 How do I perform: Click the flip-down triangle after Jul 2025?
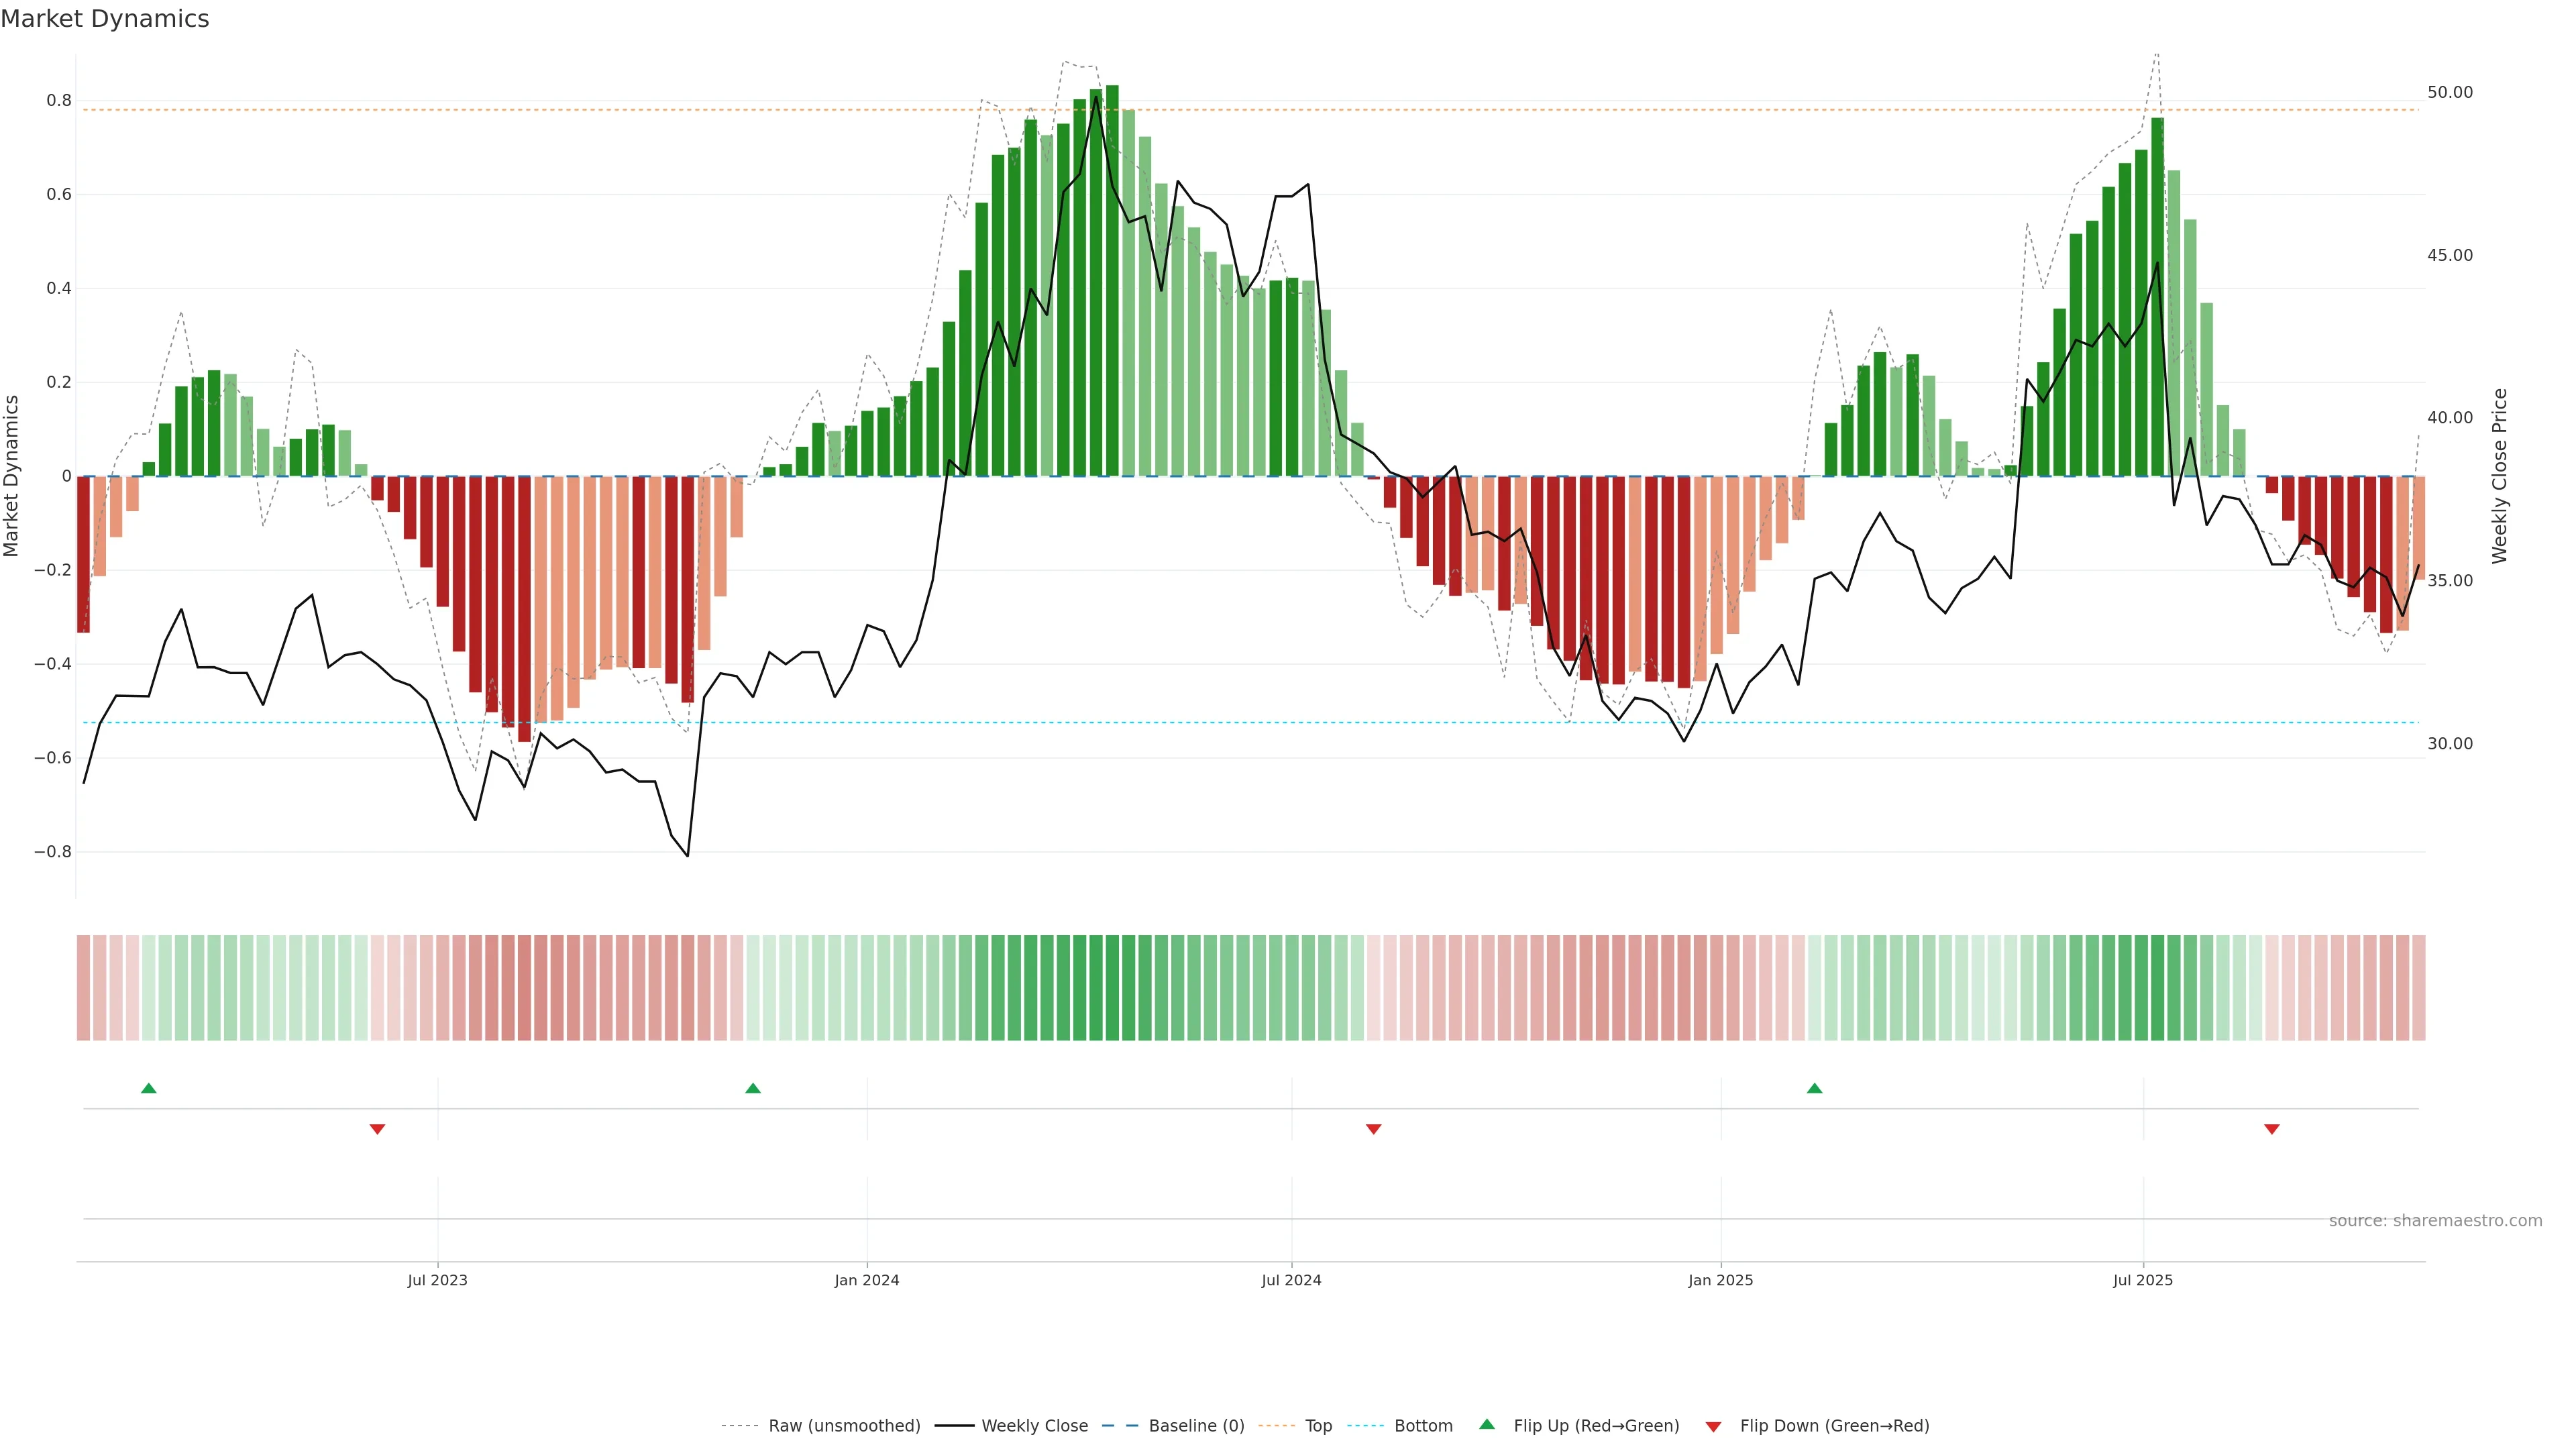click(x=2271, y=1129)
